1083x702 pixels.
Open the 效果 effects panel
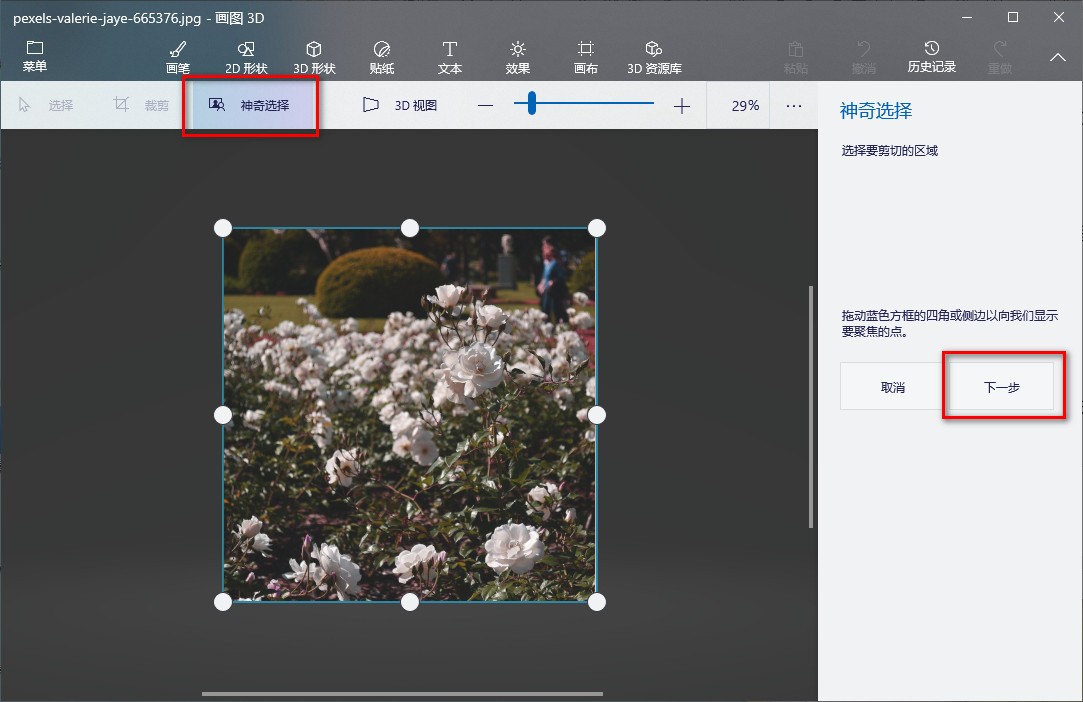(x=518, y=55)
